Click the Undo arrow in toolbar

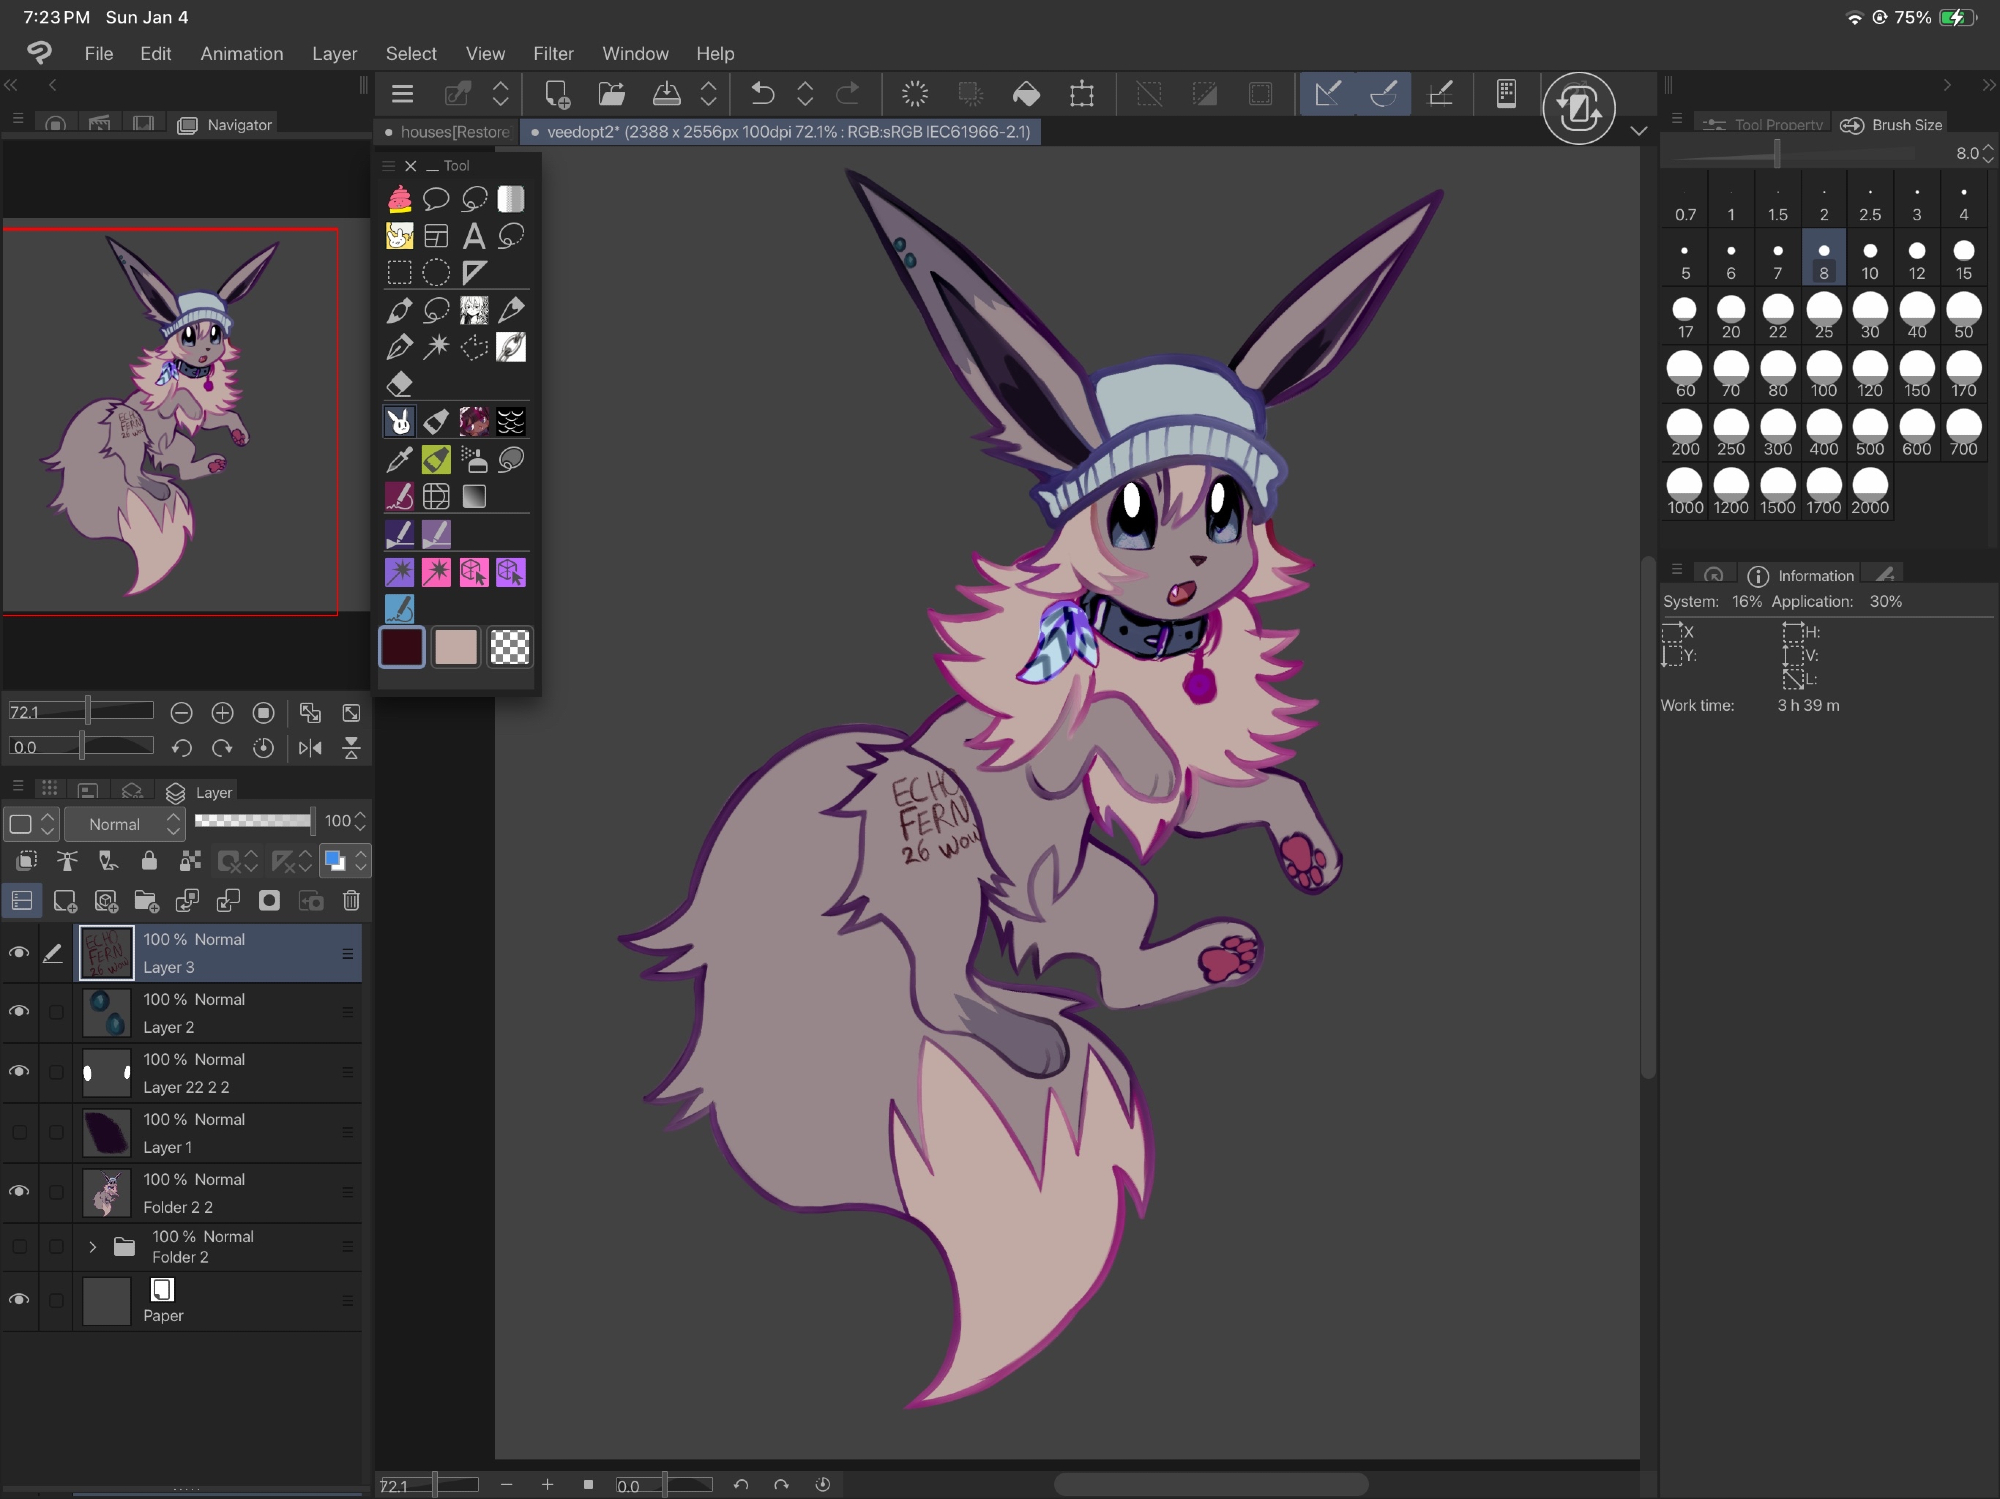pyautogui.click(x=762, y=94)
